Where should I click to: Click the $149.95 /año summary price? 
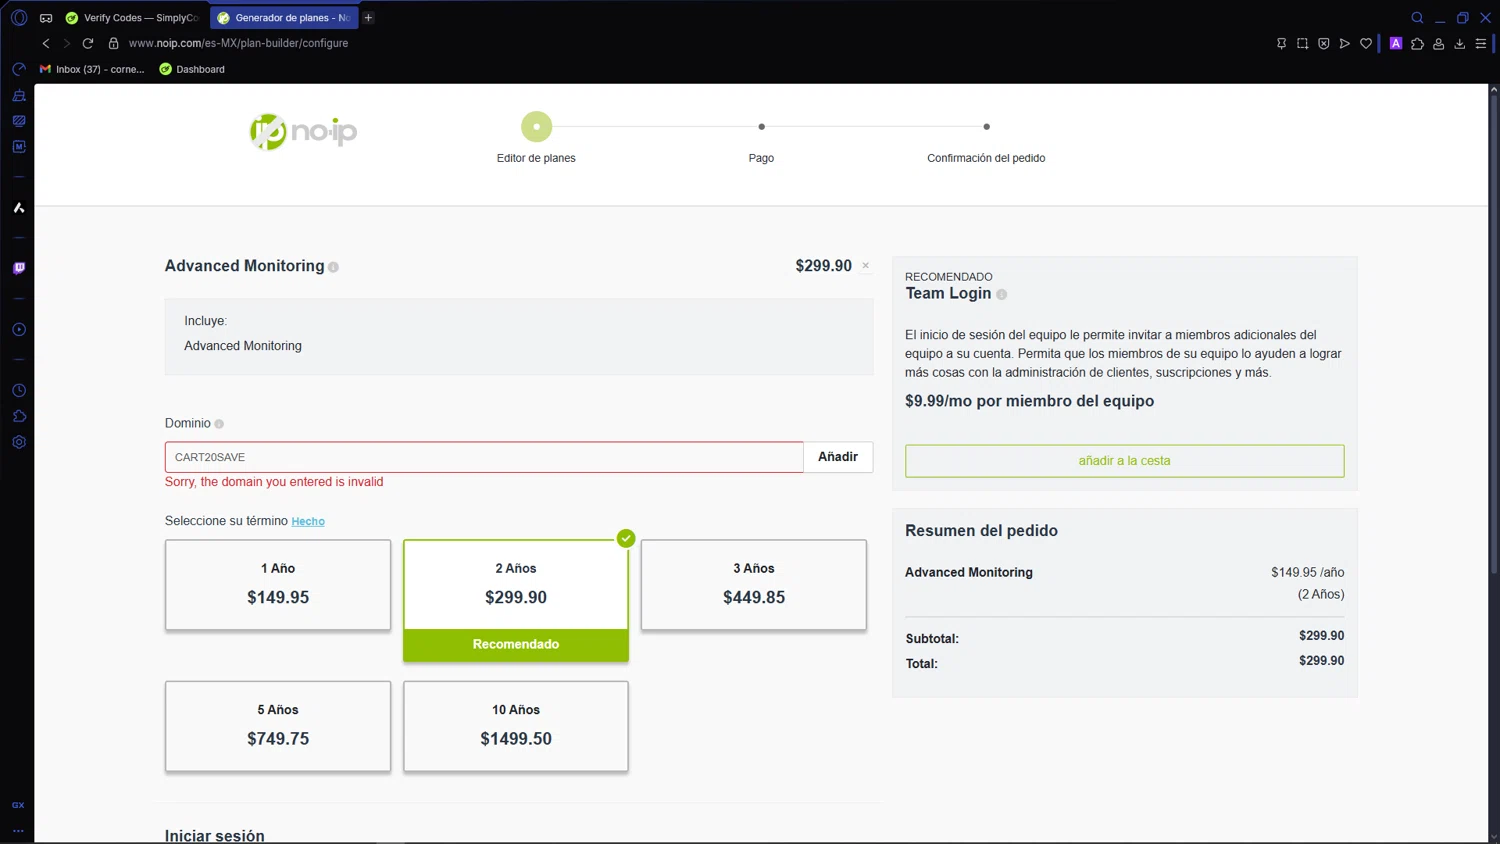point(1307,573)
